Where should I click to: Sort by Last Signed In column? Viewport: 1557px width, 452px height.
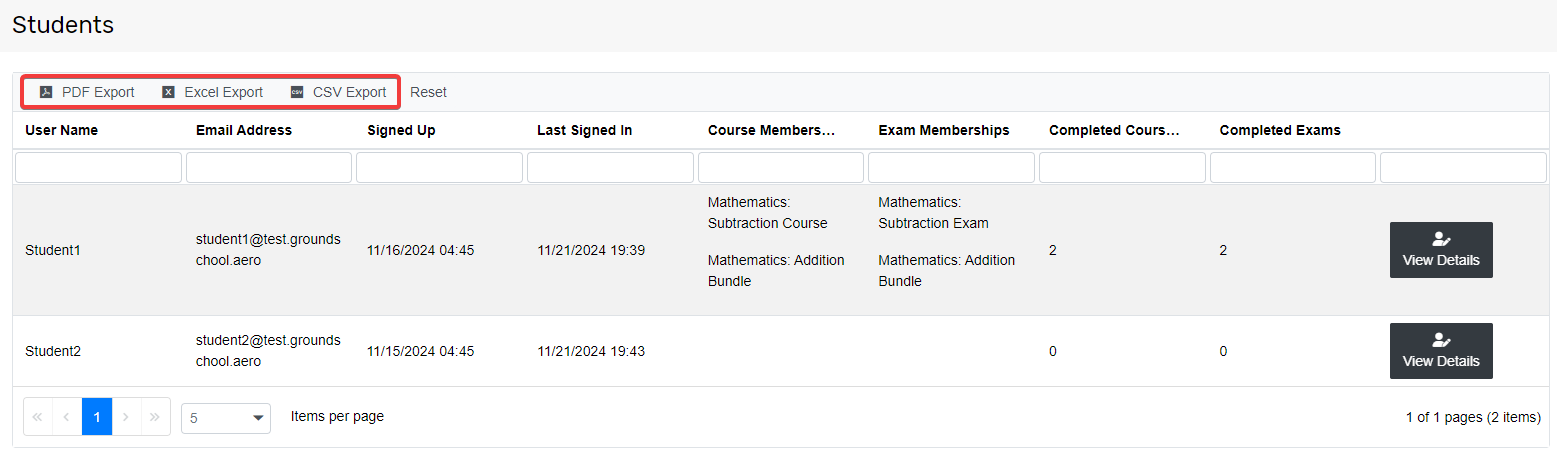click(x=584, y=130)
